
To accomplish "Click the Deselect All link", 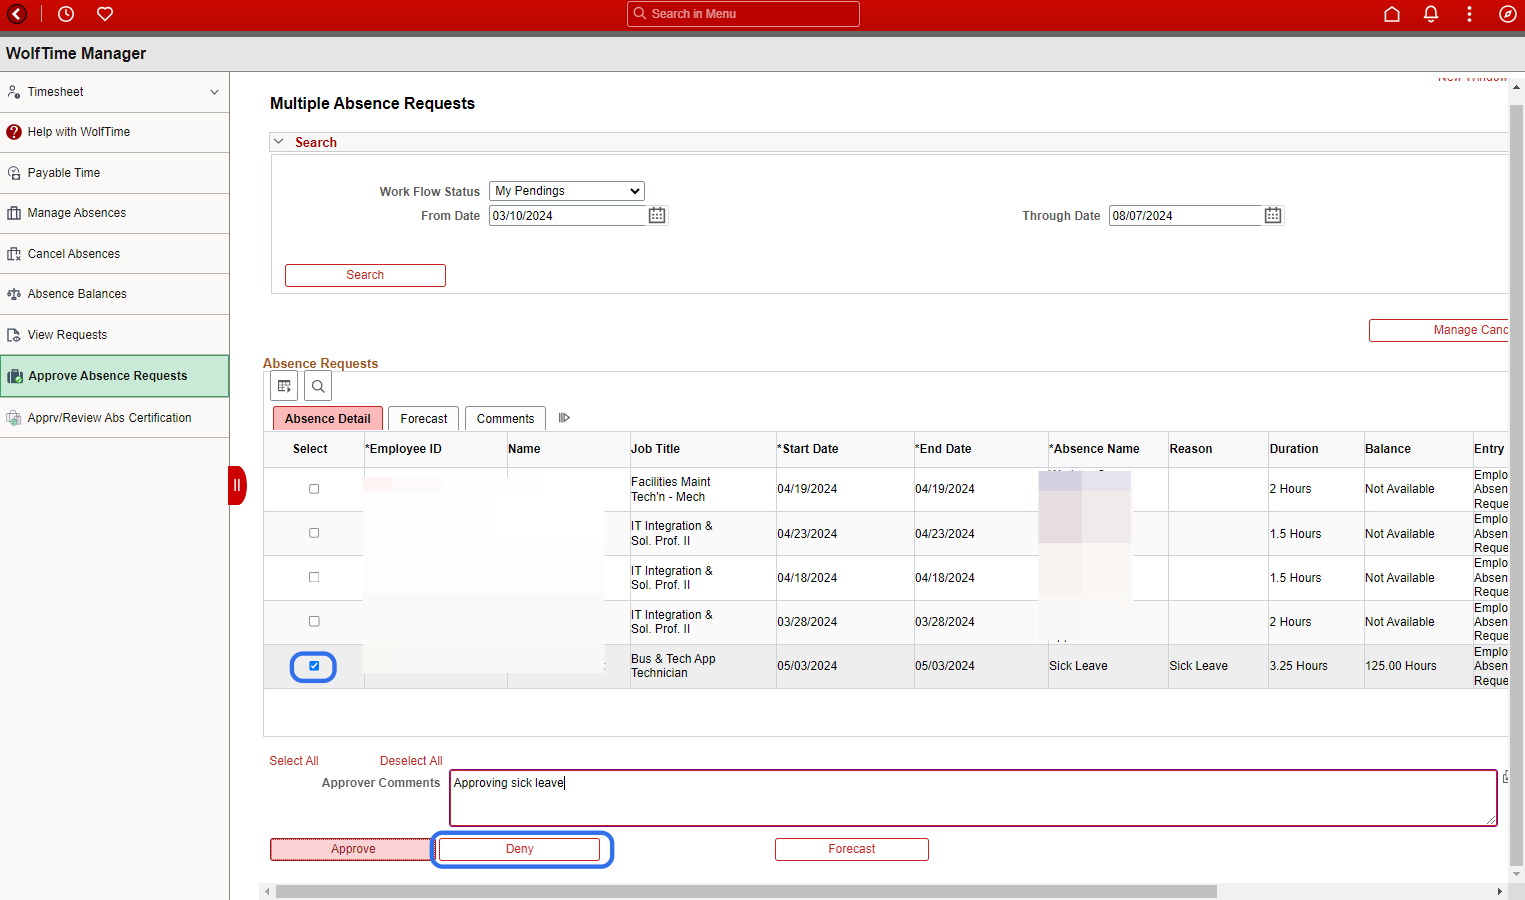I will click(x=411, y=761).
